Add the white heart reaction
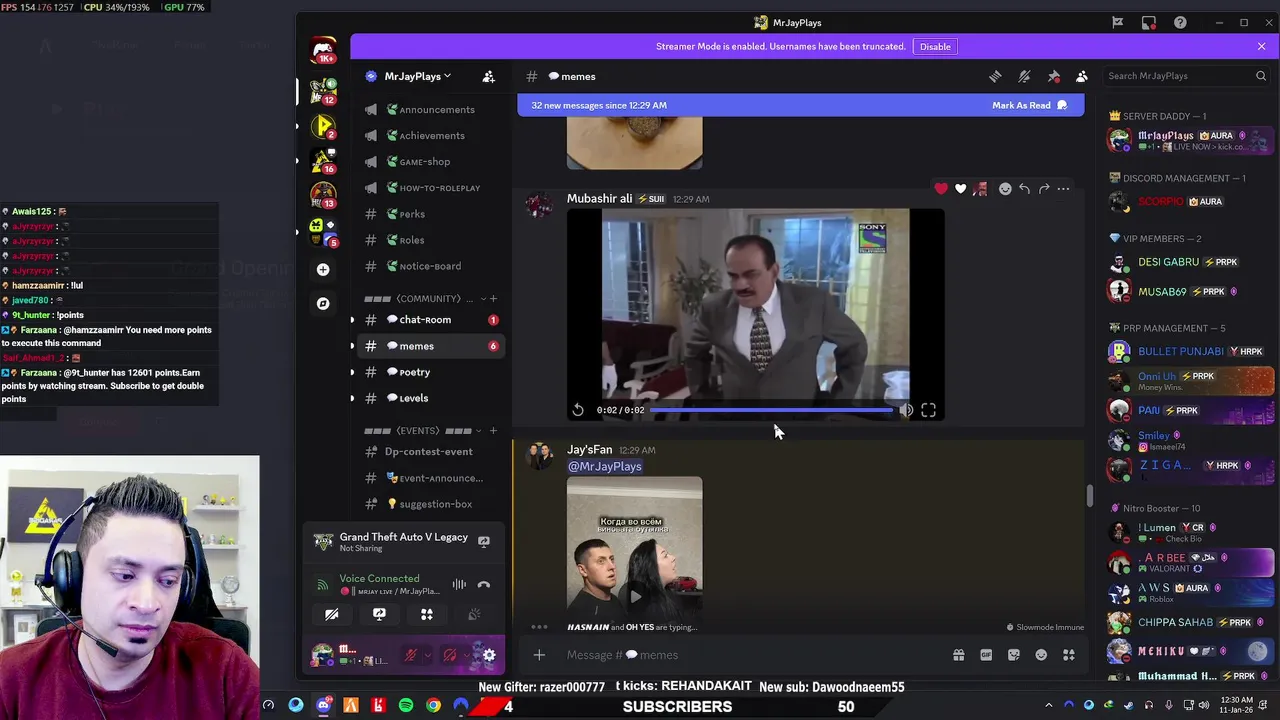The width and height of the screenshot is (1280, 720). pyautogui.click(x=961, y=189)
